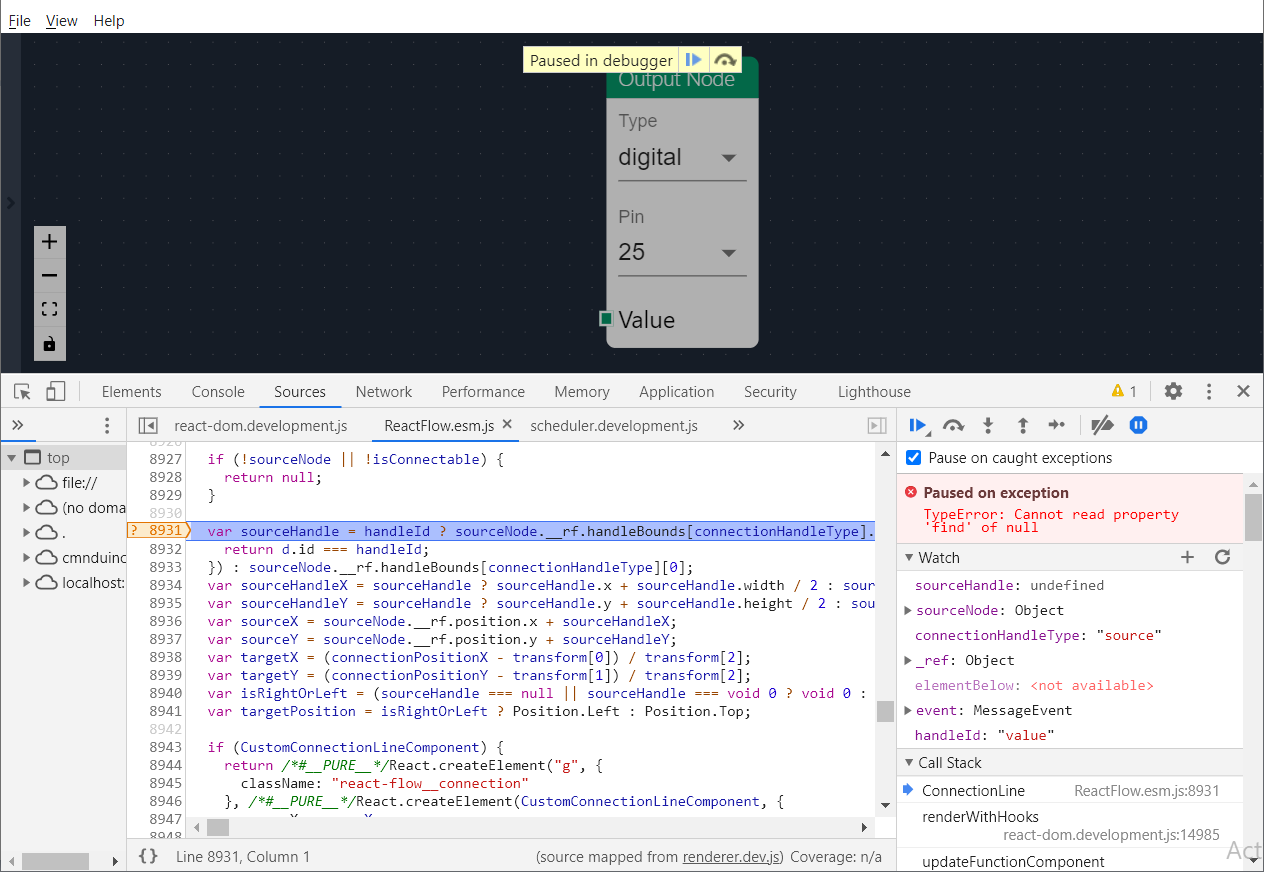Resume script execution in the debugger
The height and width of the screenshot is (872, 1264).
[919, 425]
